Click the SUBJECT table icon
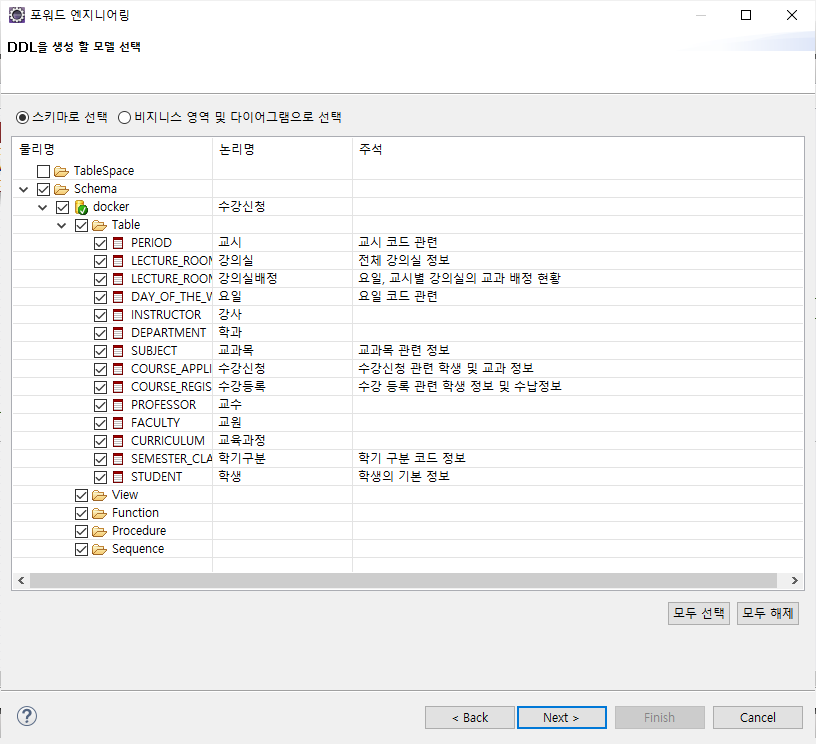 (x=118, y=351)
